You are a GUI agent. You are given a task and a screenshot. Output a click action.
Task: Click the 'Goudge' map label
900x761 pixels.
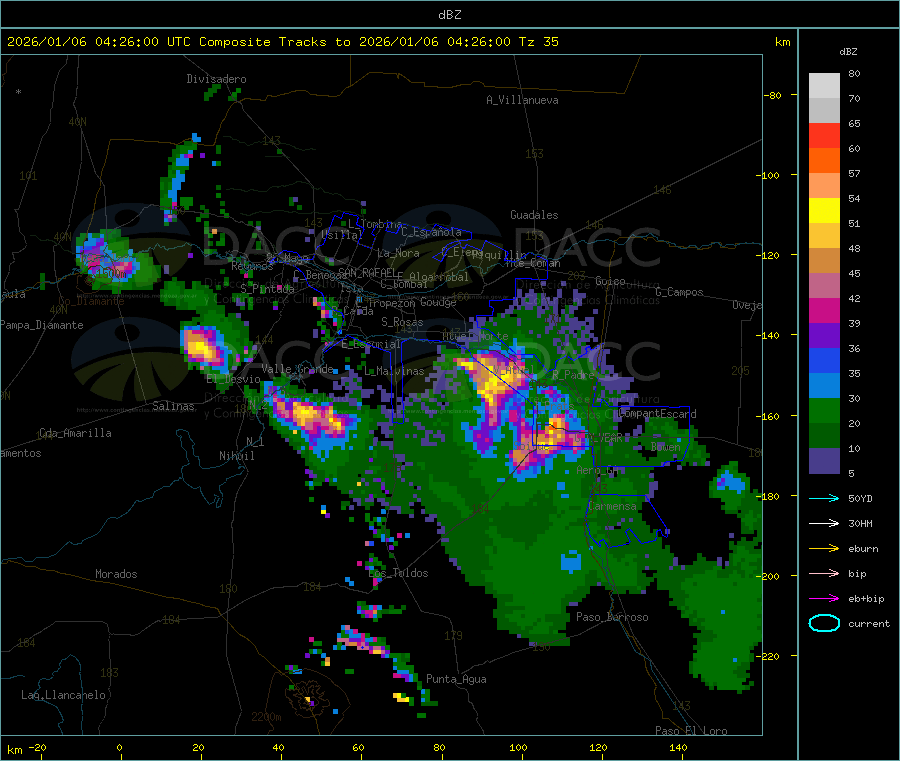coord(438,302)
